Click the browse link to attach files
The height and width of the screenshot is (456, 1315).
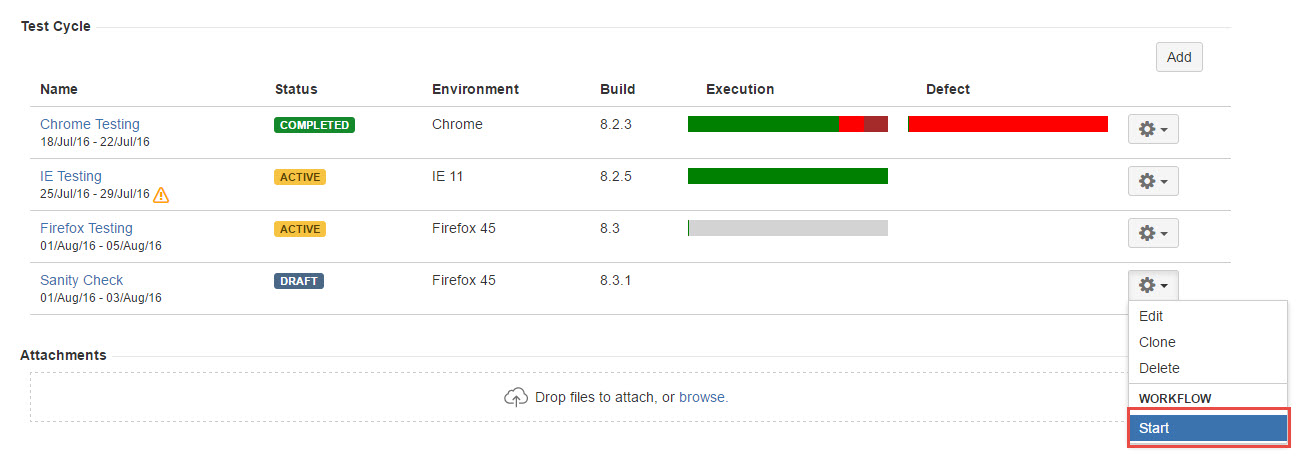click(702, 397)
